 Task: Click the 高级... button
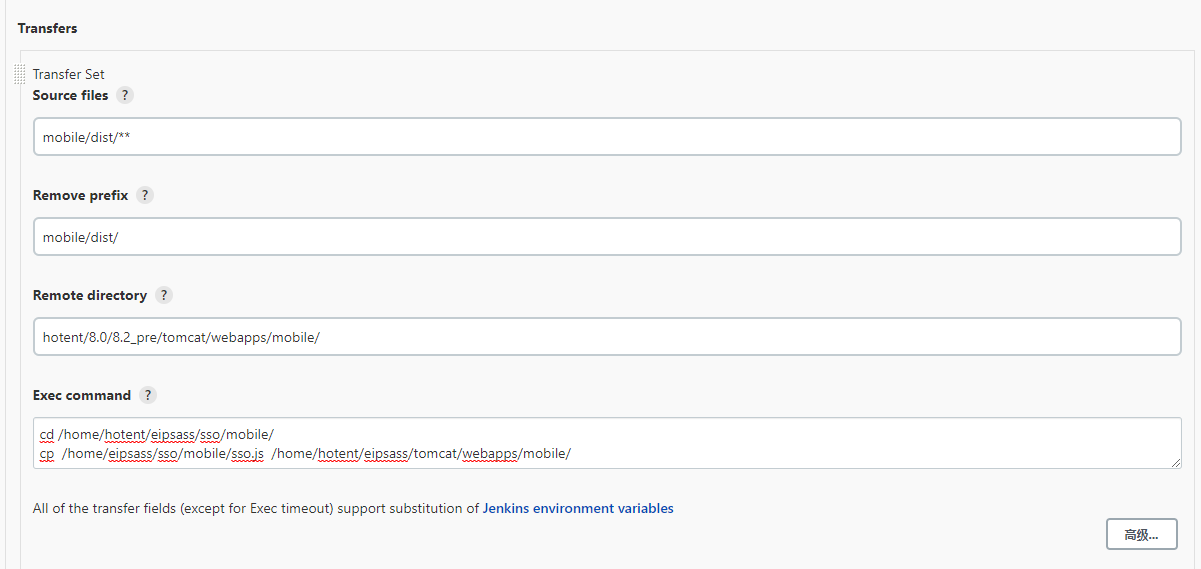pyautogui.click(x=1141, y=534)
